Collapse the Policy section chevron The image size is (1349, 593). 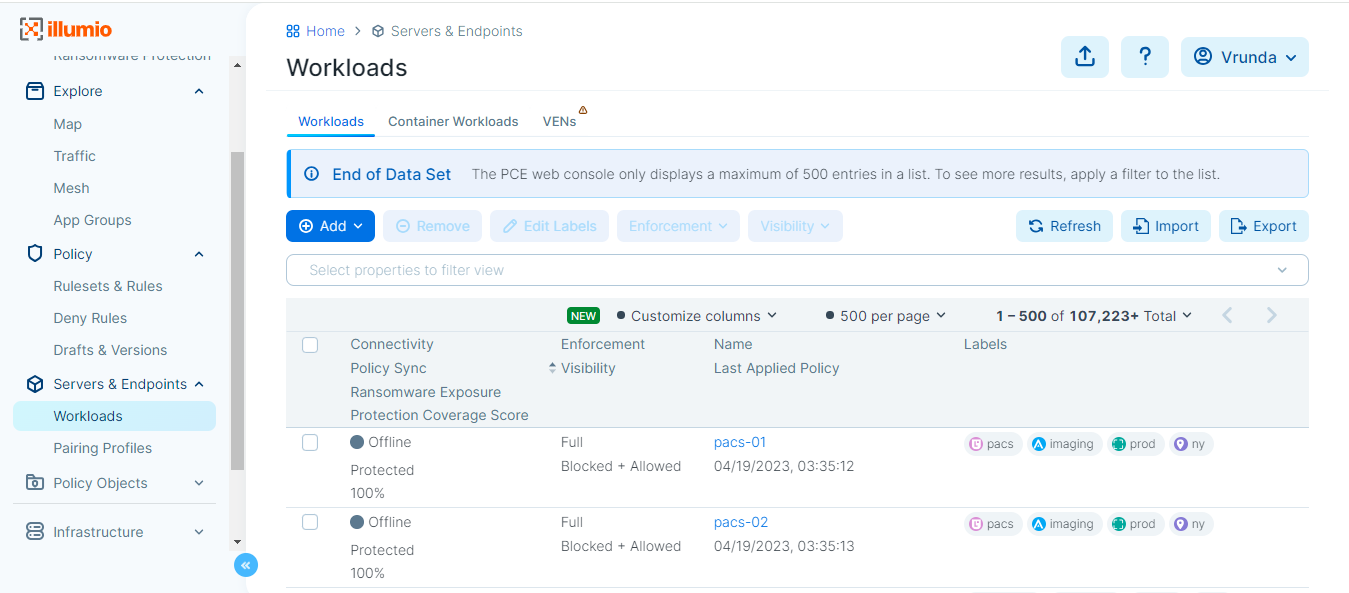199,254
